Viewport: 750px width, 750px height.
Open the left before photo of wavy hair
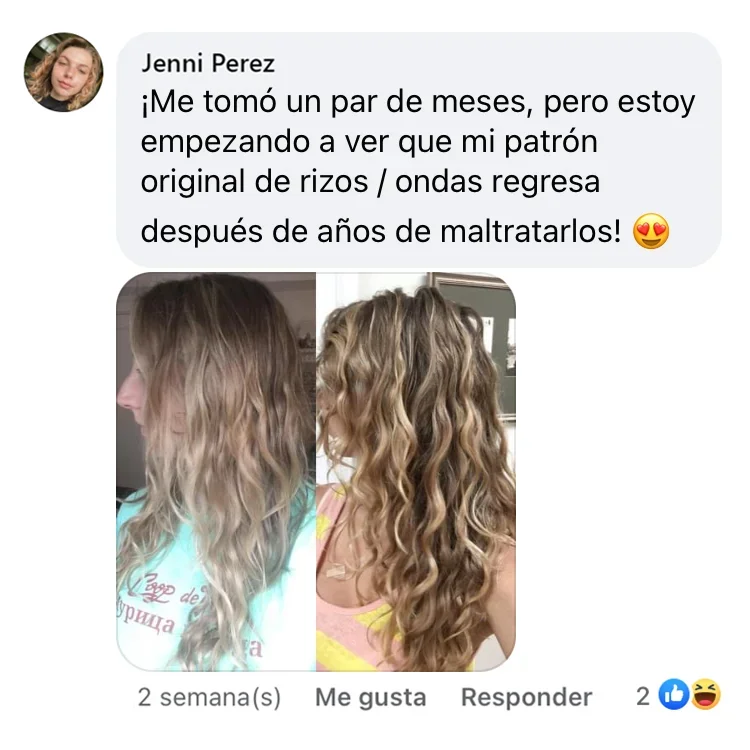[x=216, y=472]
